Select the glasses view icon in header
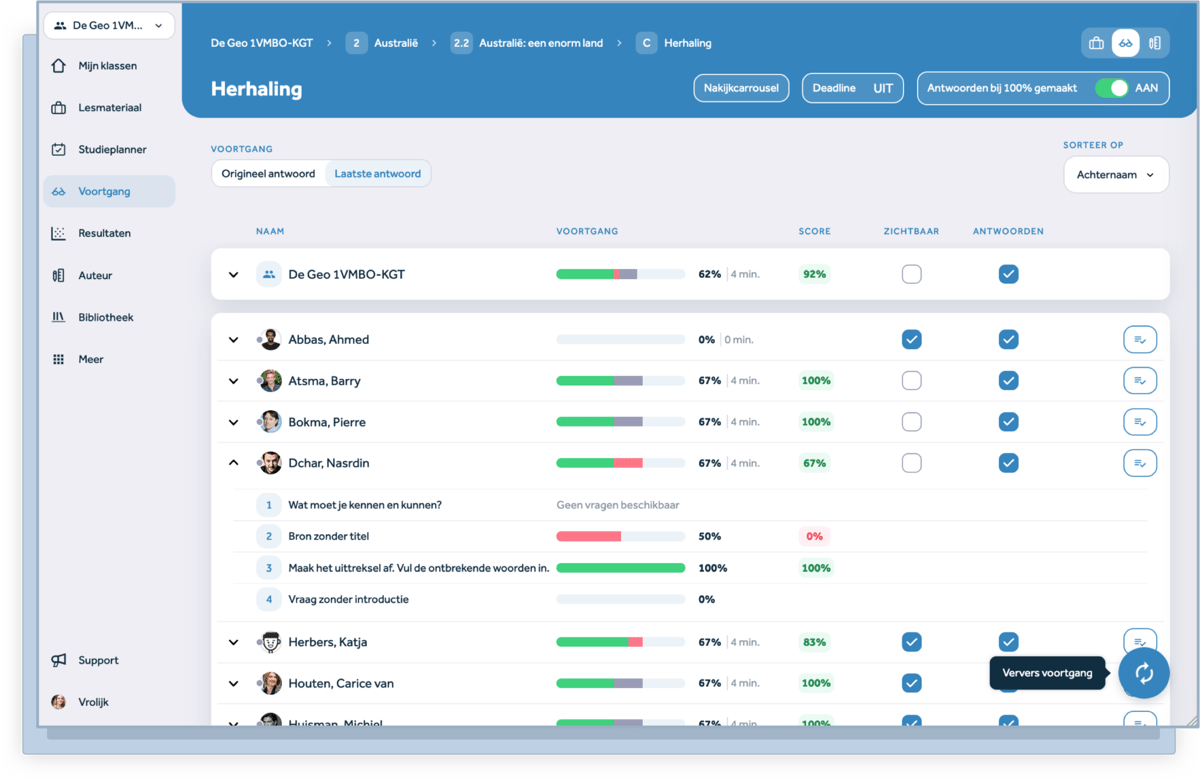This screenshot has height=782, width=1200. pos(1125,43)
